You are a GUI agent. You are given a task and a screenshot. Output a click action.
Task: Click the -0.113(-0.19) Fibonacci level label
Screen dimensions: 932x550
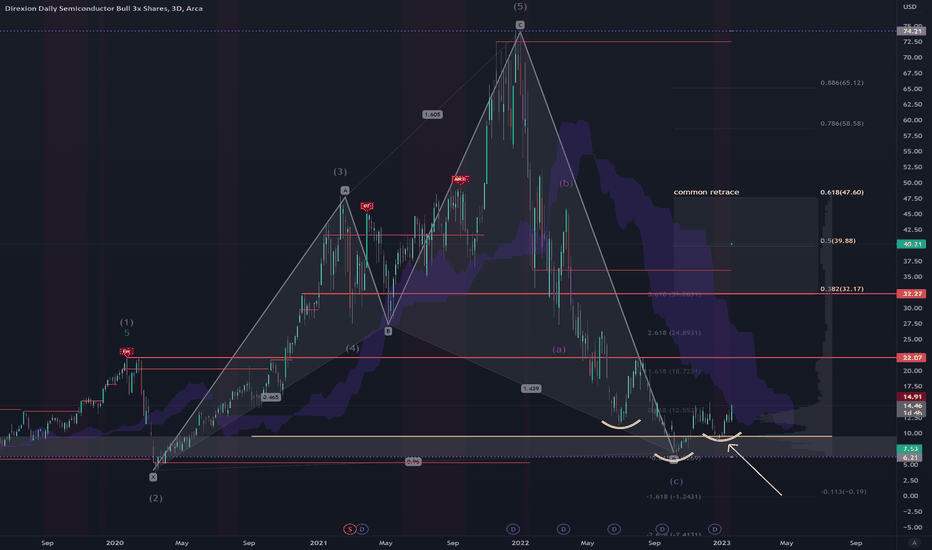[x=843, y=492]
